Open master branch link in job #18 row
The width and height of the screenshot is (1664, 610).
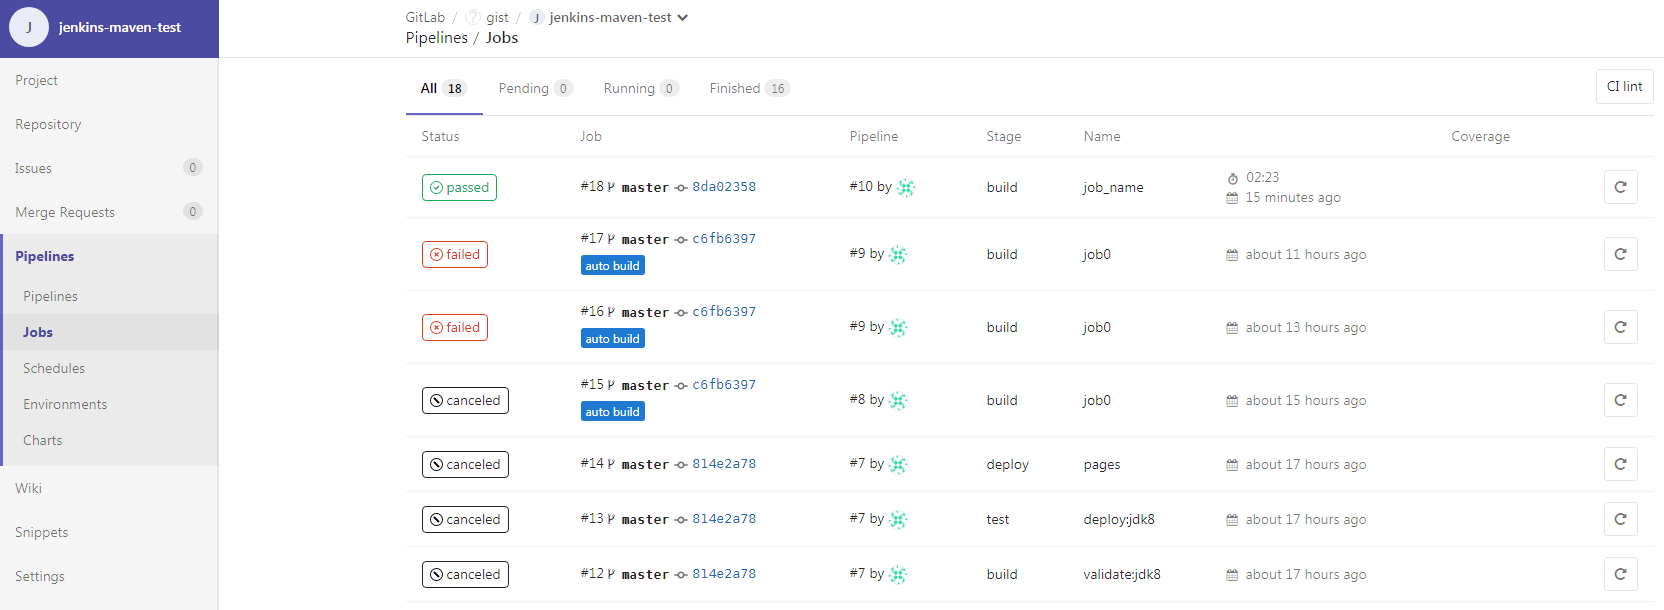[x=645, y=188]
